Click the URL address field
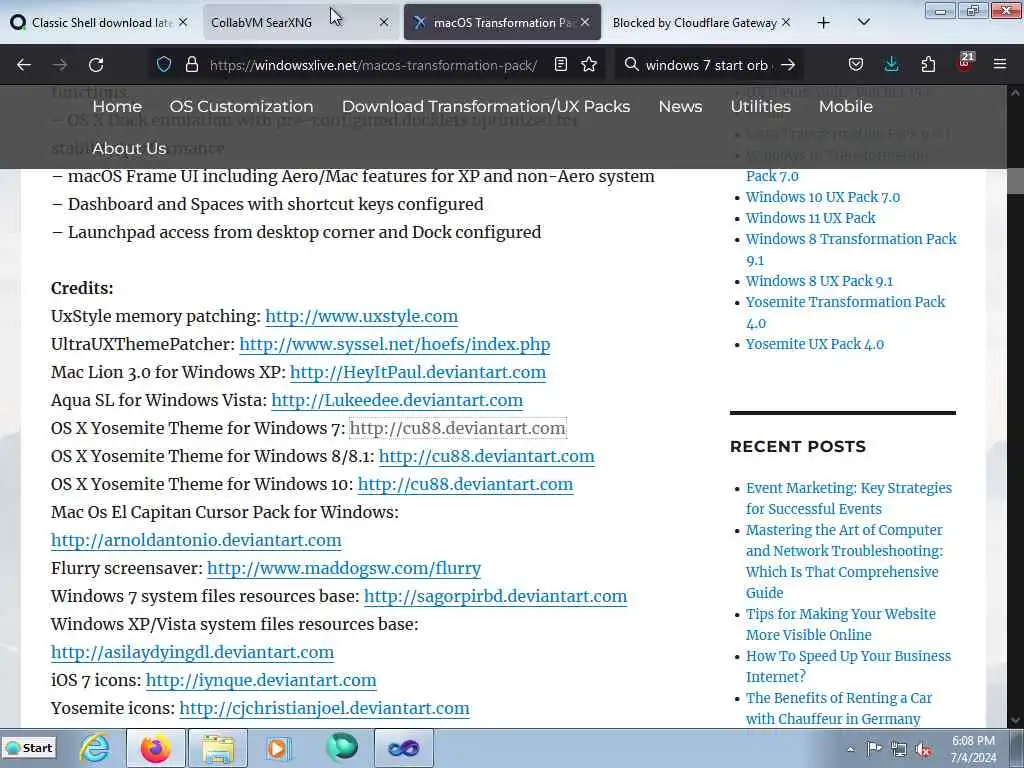The width and height of the screenshot is (1024, 768). click(374, 65)
